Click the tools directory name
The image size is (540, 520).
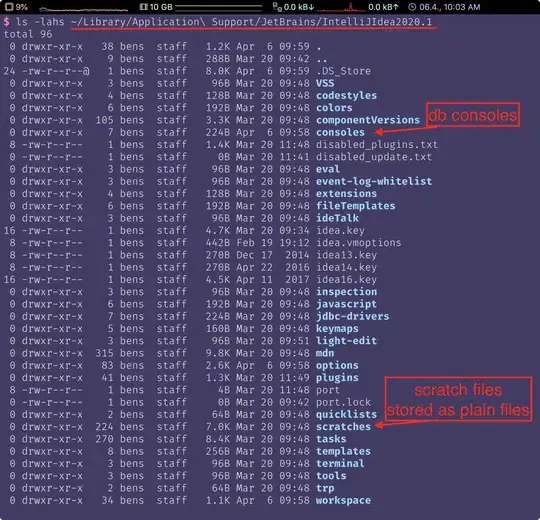[x=331, y=476]
